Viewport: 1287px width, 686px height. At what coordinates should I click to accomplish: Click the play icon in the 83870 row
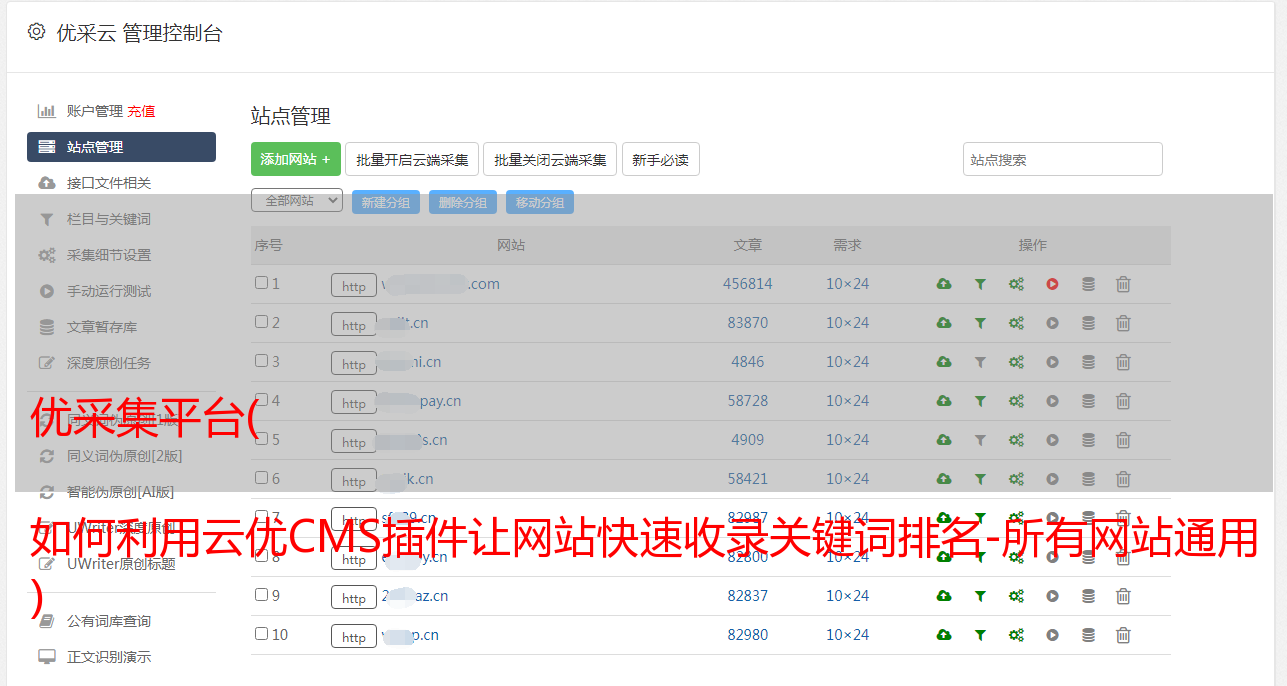1052,323
